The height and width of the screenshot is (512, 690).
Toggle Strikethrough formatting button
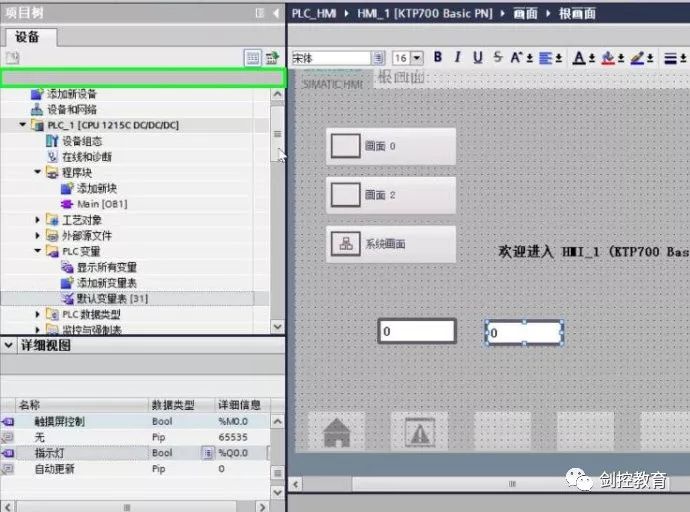(498, 57)
